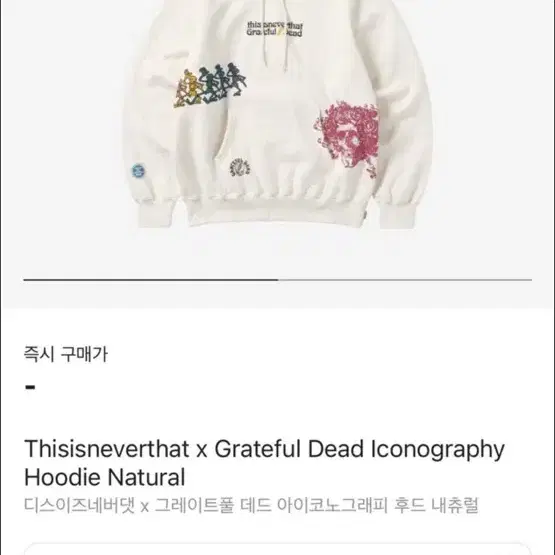Tap the hoodie's right sleeve cuff
The image size is (555, 555).
(x=396, y=216)
